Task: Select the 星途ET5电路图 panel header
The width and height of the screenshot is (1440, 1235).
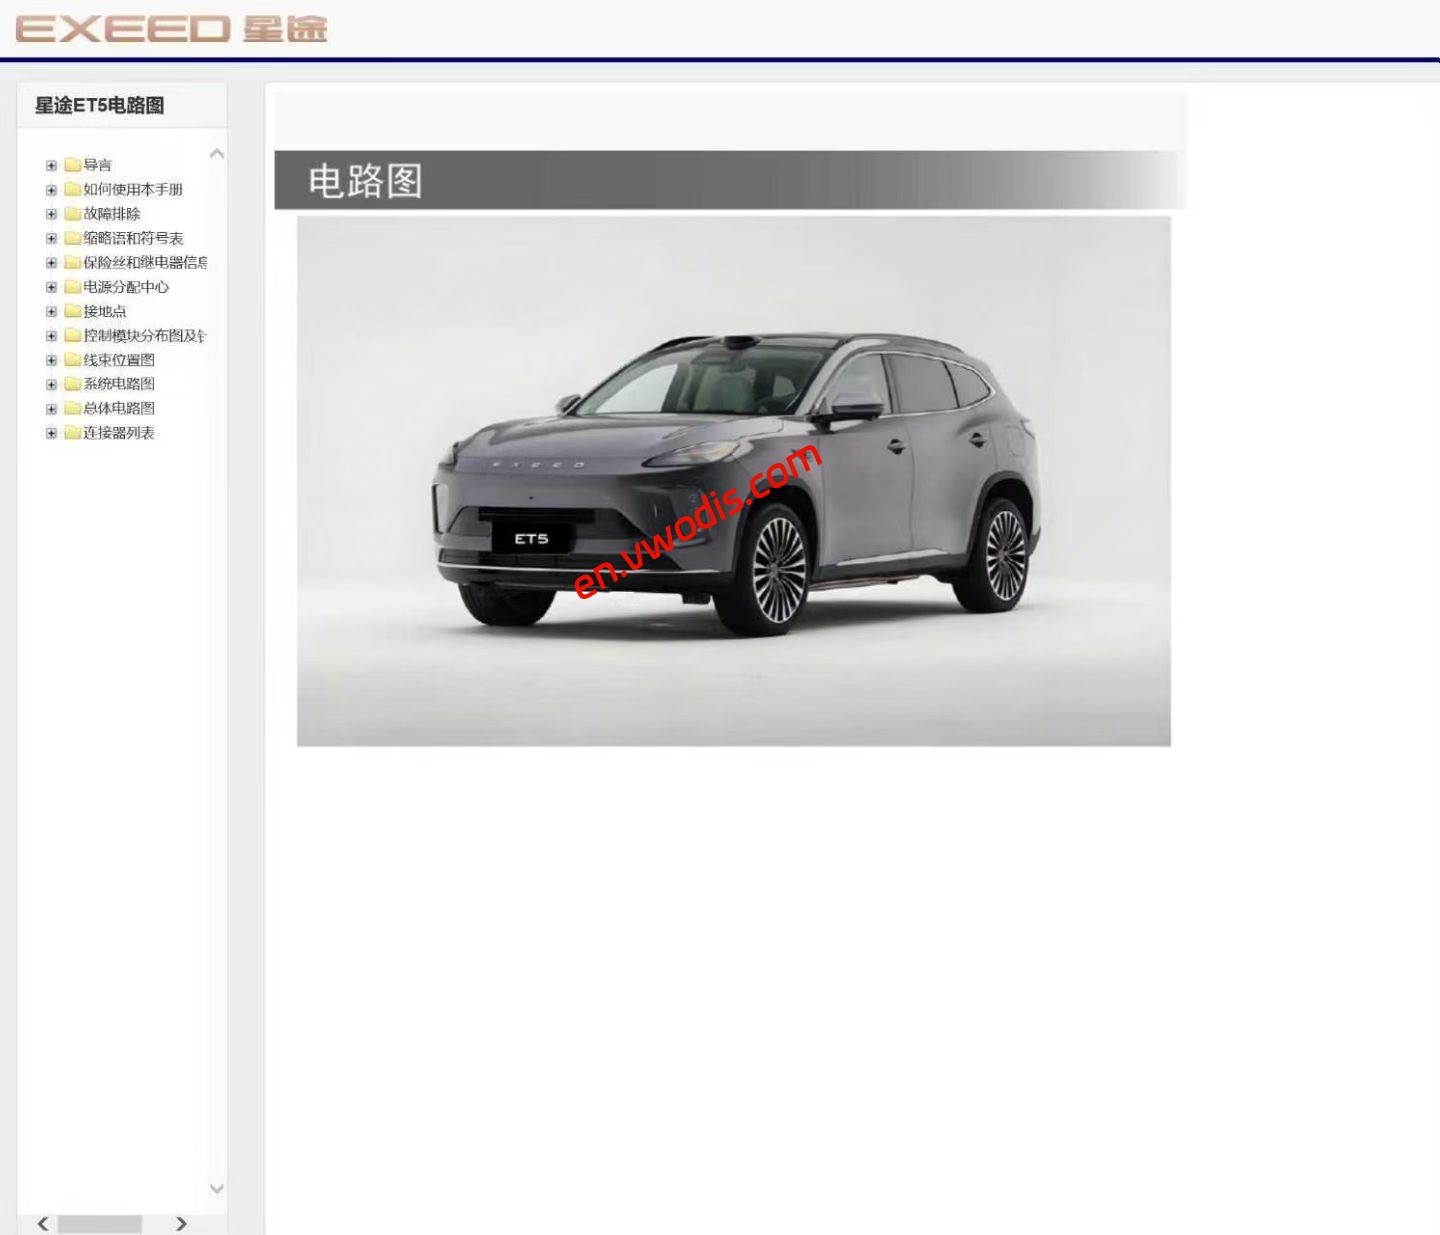Action: (101, 106)
